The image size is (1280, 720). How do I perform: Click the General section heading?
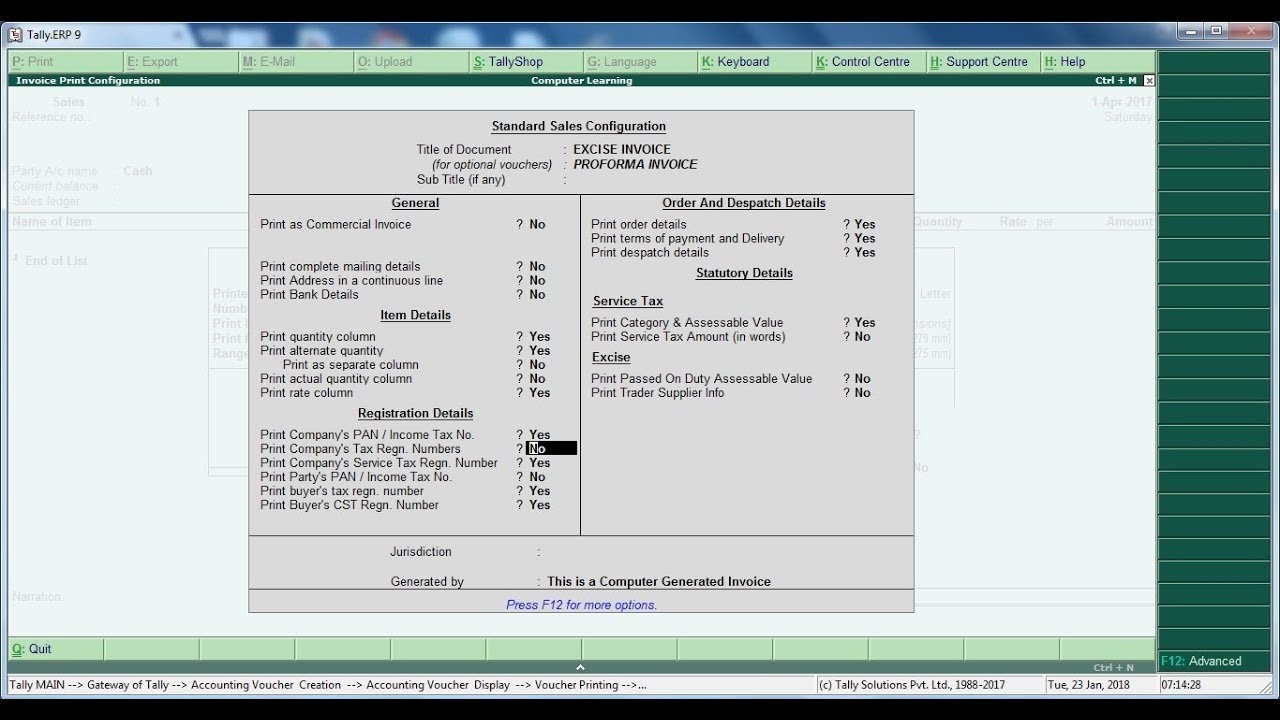coord(415,203)
